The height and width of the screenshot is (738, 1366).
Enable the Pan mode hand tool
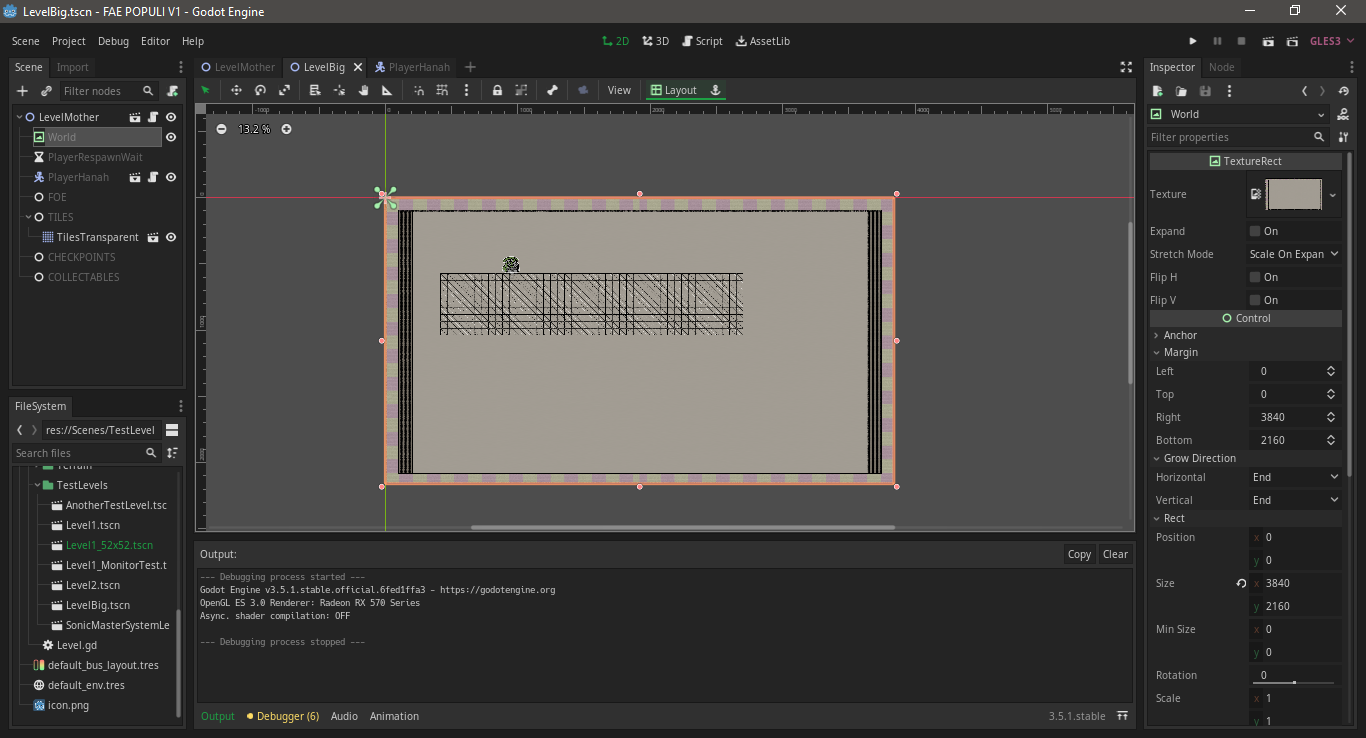(x=363, y=90)
